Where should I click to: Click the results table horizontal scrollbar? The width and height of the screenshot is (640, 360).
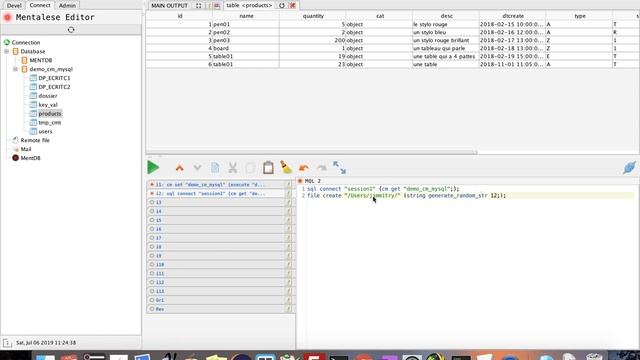point(312,153)
